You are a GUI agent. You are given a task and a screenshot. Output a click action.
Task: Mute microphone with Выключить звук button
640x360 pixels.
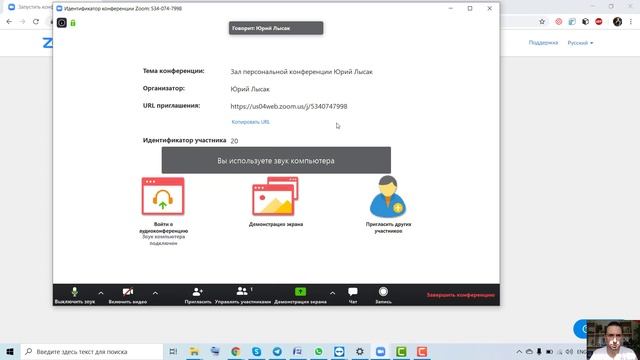pyautogui.click(x=75, y=296)
